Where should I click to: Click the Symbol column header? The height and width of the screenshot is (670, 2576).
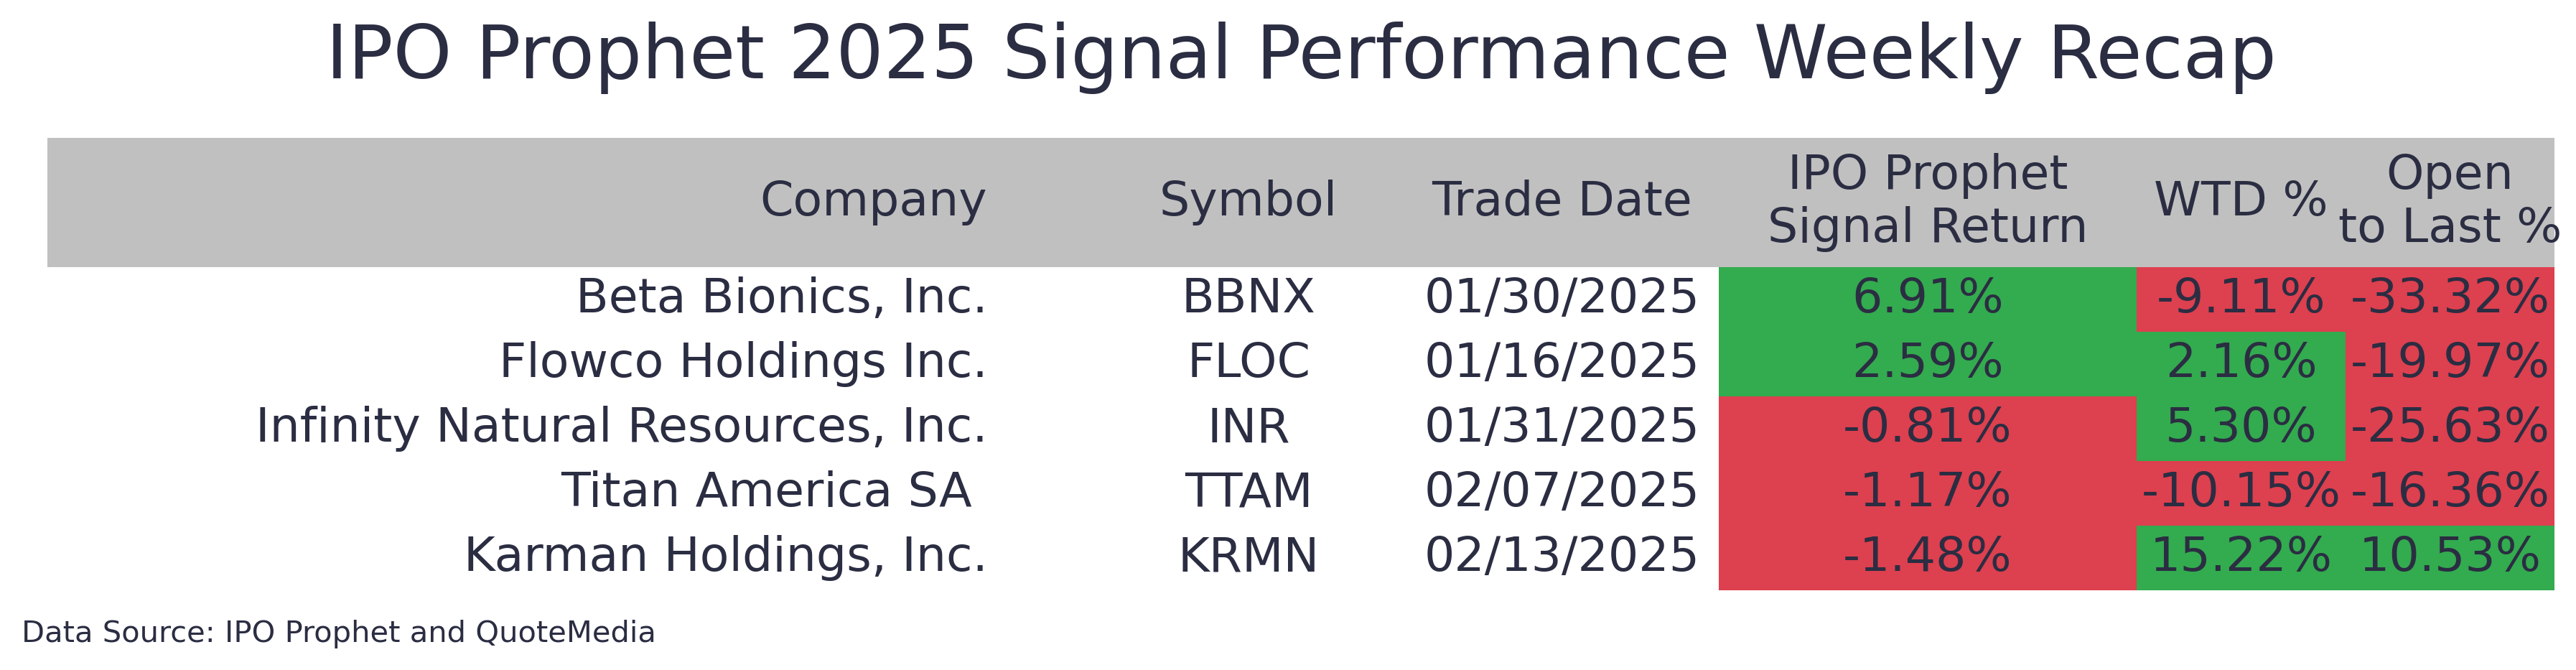pos(1247,200)
